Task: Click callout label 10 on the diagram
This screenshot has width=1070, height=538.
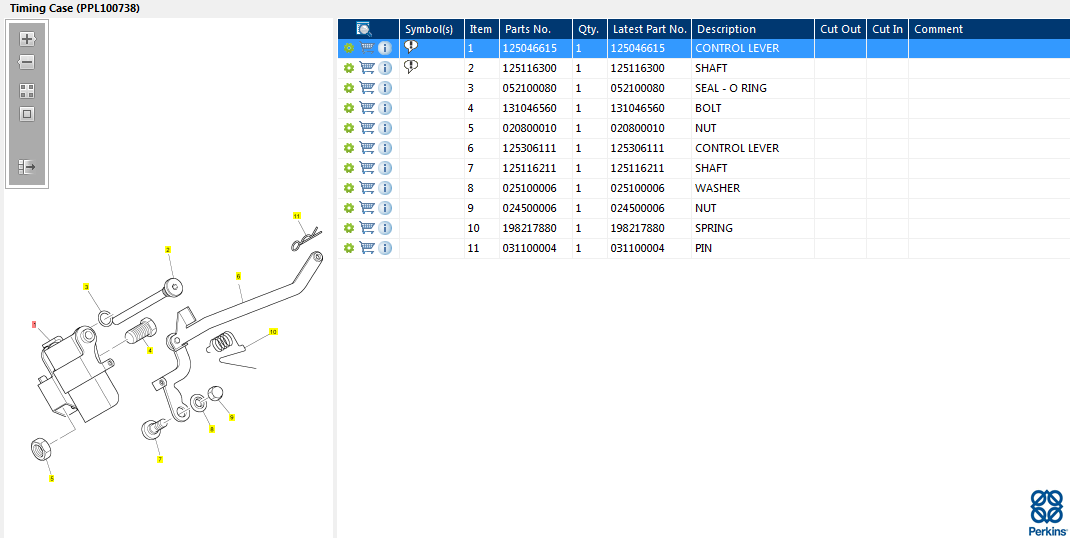Action: tap(273, 331)
